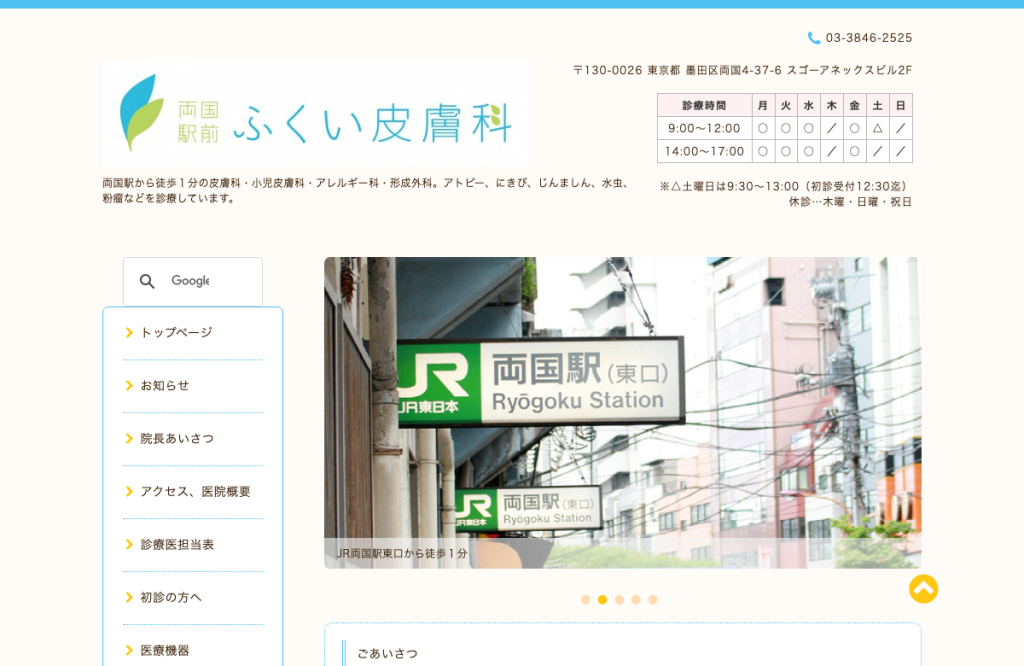Click the yellow scroll-to-top arrow button
Image resolution: width=1024 pixels, height=666 pixels.
pyautogui.click(x=923, y=589)
